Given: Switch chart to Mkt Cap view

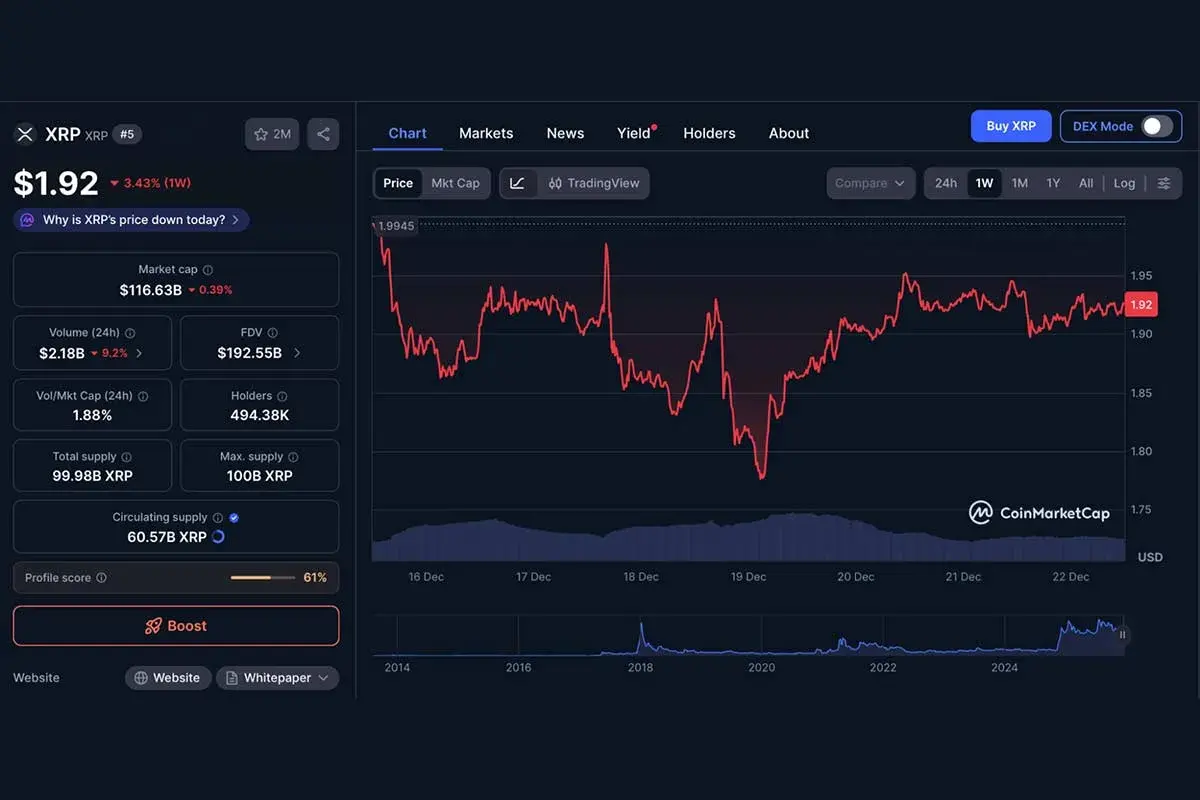Looking at the screenshot, I should (455, 183).
